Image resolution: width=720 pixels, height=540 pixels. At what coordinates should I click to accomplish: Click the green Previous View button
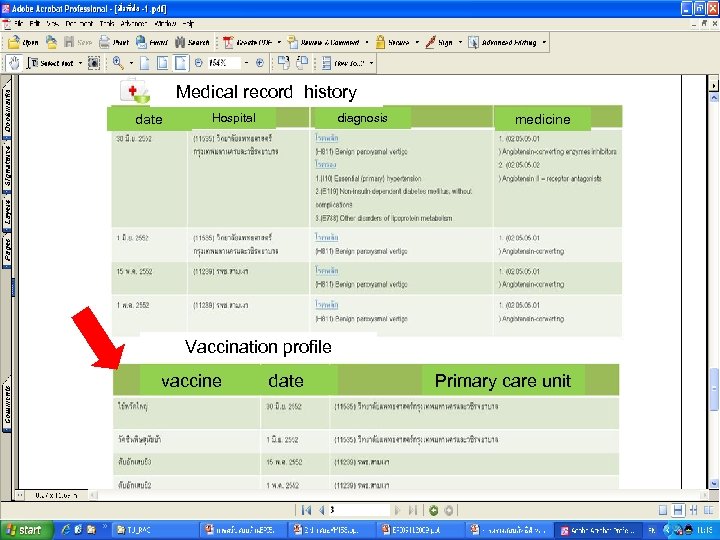tap(433, 510)
